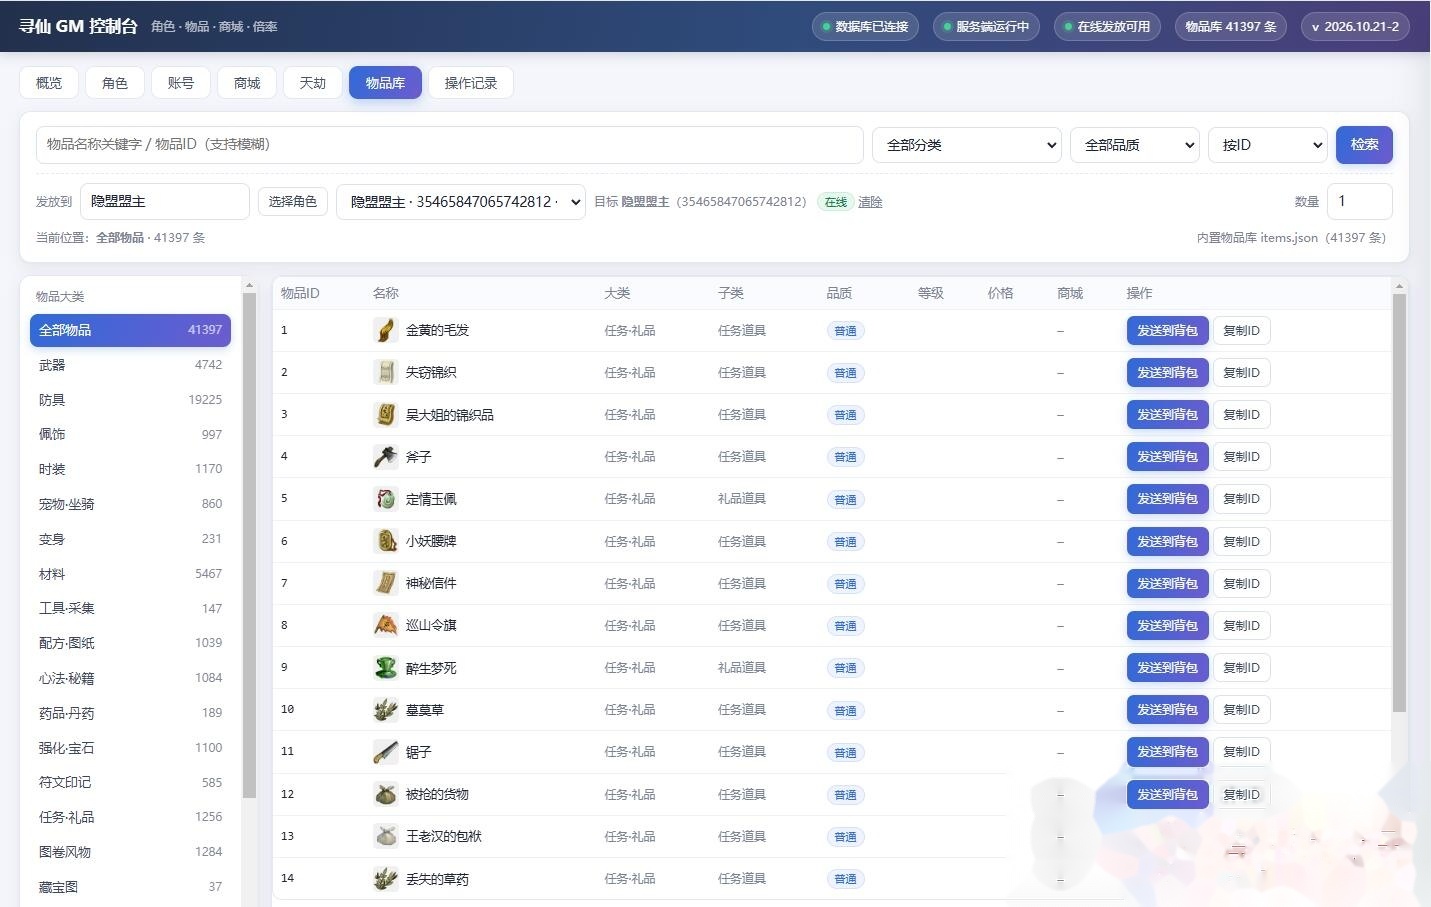Click the 选择角色 button

click(x=293, y=201)
